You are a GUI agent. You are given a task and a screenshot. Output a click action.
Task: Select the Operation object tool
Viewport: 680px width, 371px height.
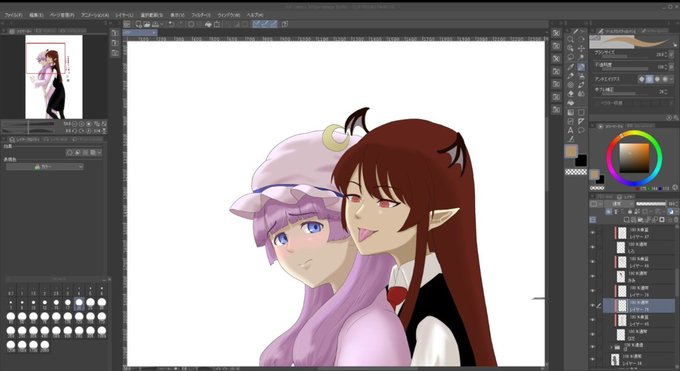click(570, 48)
